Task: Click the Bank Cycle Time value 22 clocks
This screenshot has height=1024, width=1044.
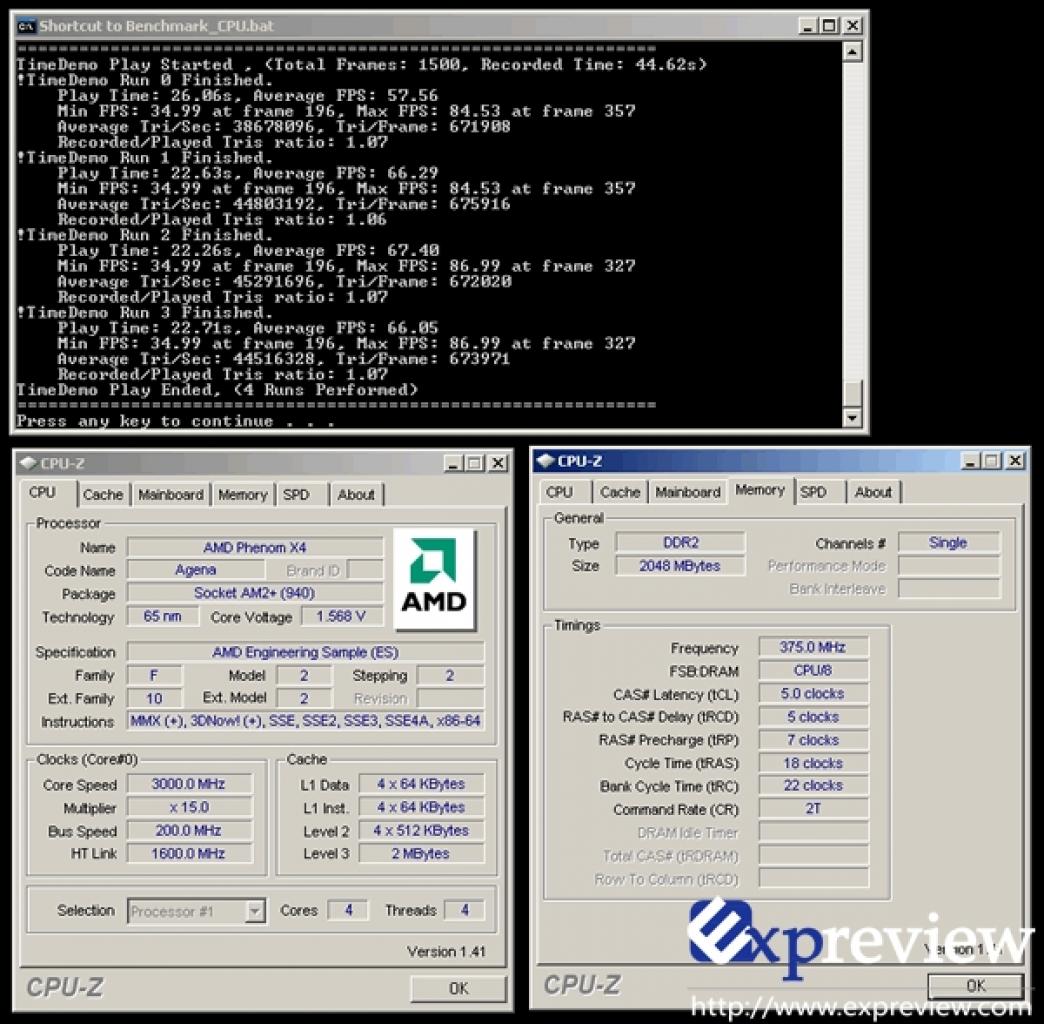Action: pyautogui.click(x=813, y=785)
